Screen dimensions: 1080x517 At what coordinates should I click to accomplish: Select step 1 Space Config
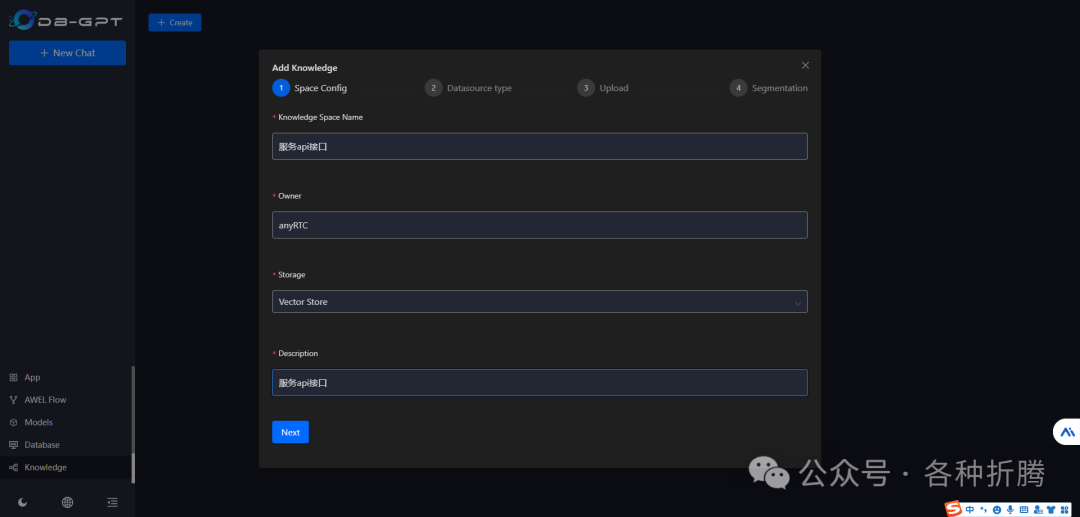[310, 88]
